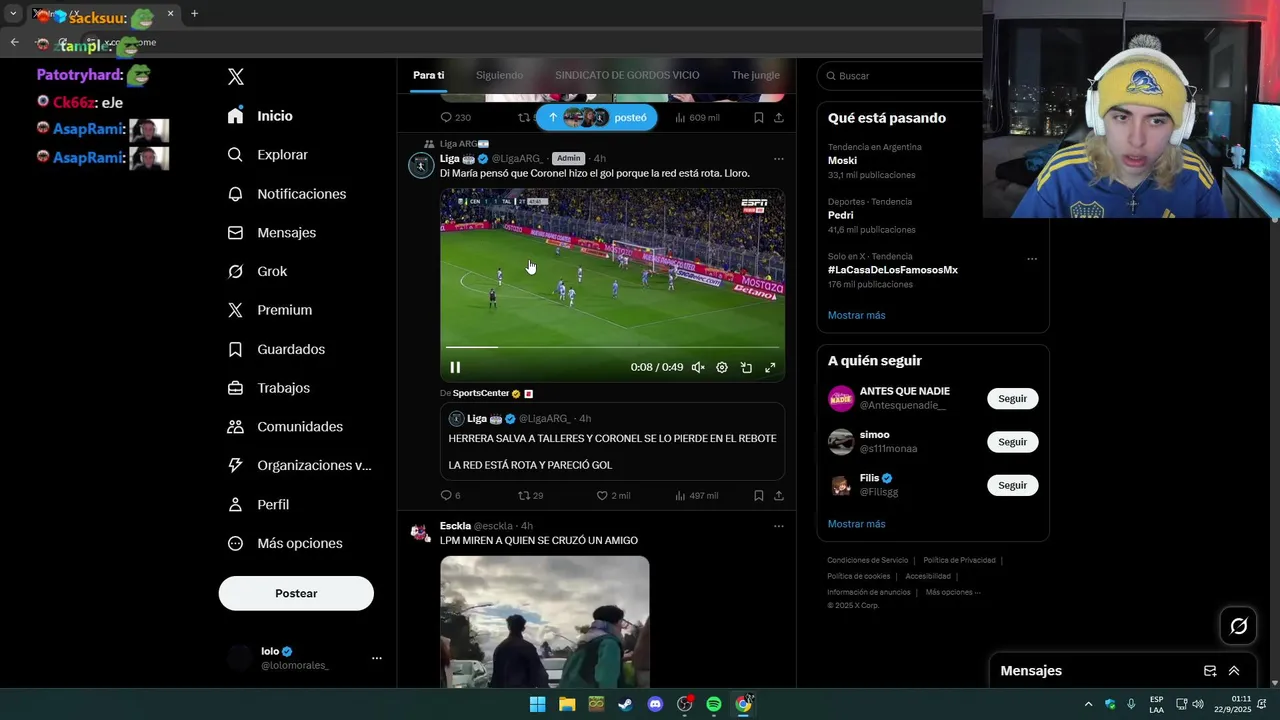Open Spotify from the taskbar
Screen dimensions: 1280x720
tap(714, 704)
